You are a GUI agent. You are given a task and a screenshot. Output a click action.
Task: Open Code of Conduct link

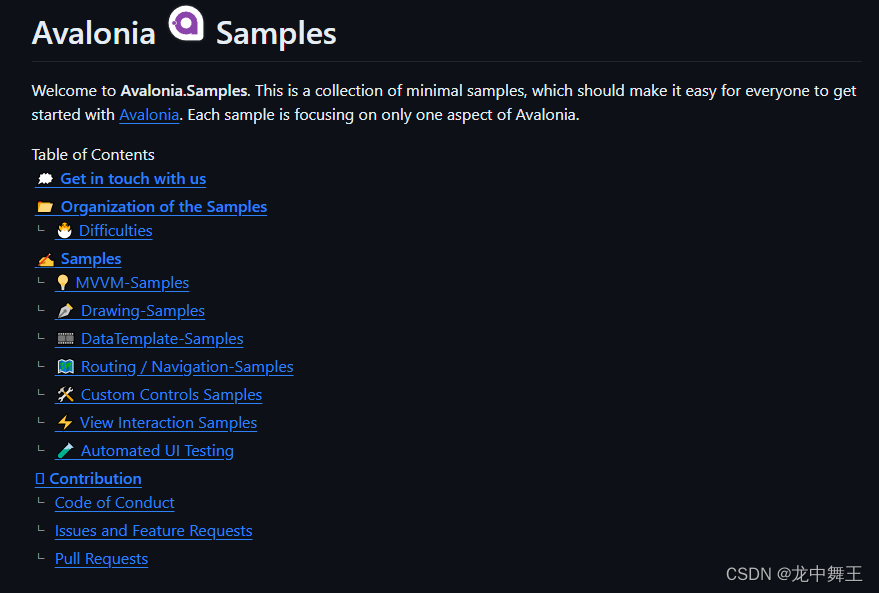click(114, 503)
